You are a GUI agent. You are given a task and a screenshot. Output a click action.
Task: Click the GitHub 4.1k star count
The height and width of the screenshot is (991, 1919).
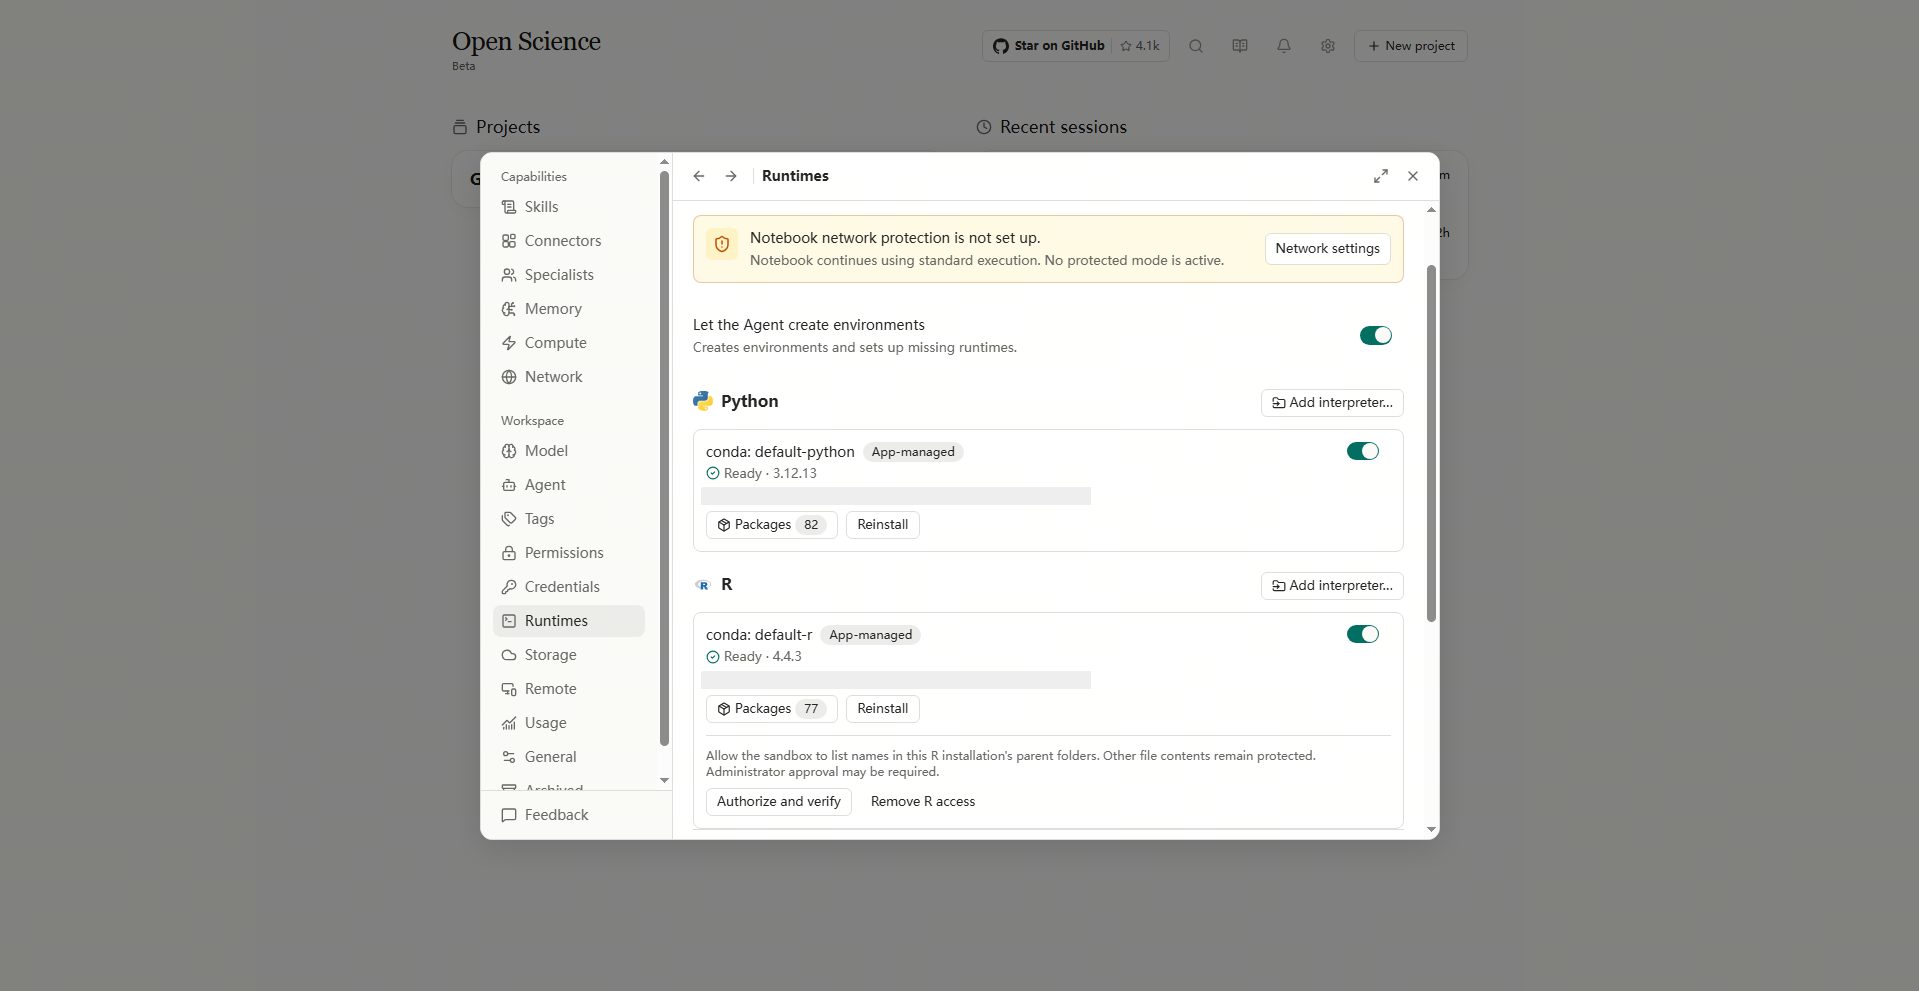(x=1141, y=46)
